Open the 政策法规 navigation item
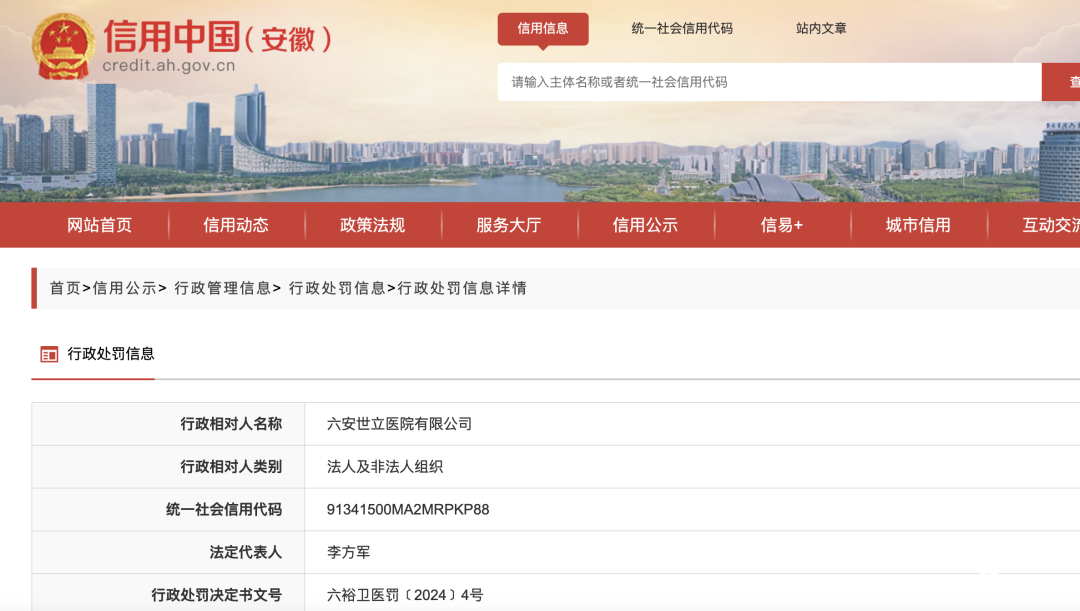This screenshot has height=611, width=1080. (372, 225)
